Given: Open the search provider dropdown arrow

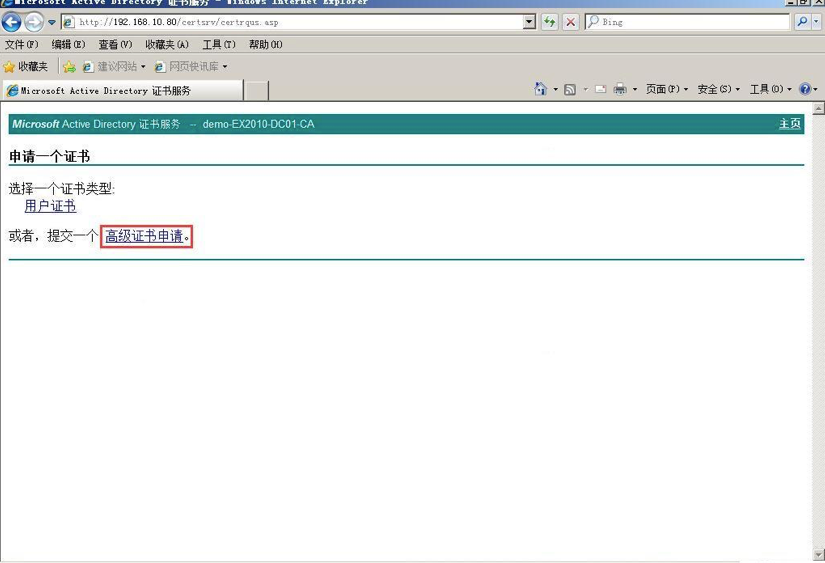Looking at the screenshot, I should (816, 22).
